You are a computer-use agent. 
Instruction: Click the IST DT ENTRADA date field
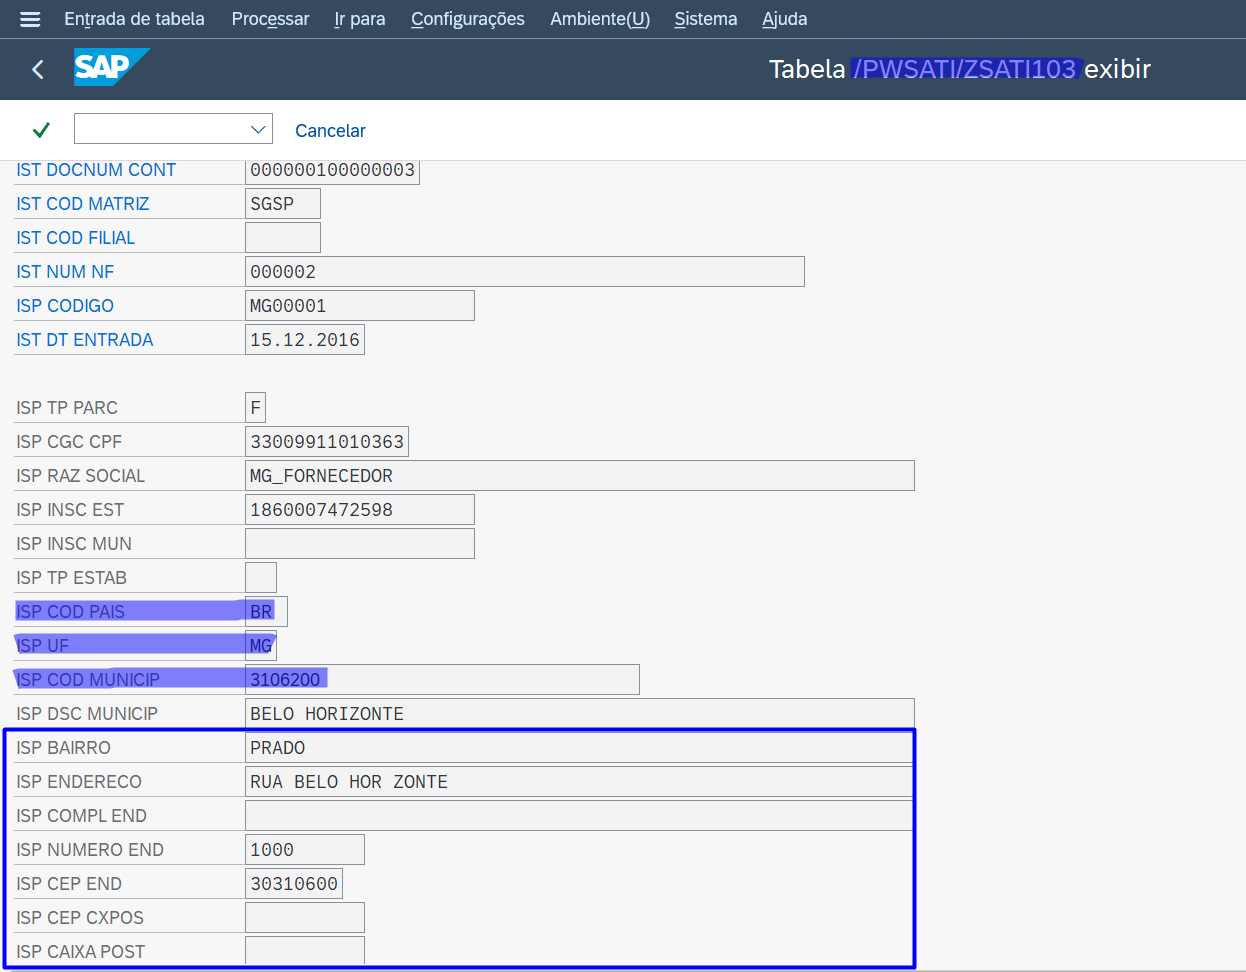(x=304, y=340)
